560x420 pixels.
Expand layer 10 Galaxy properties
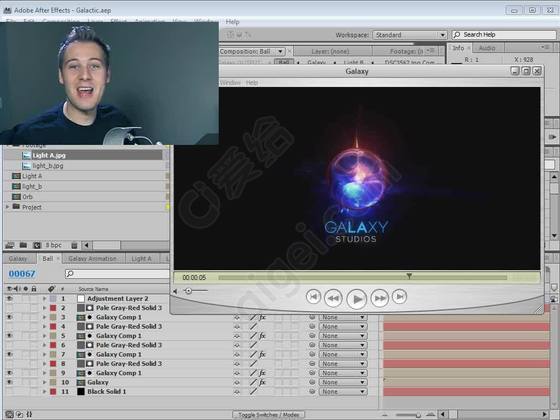(x=44, y=382)
